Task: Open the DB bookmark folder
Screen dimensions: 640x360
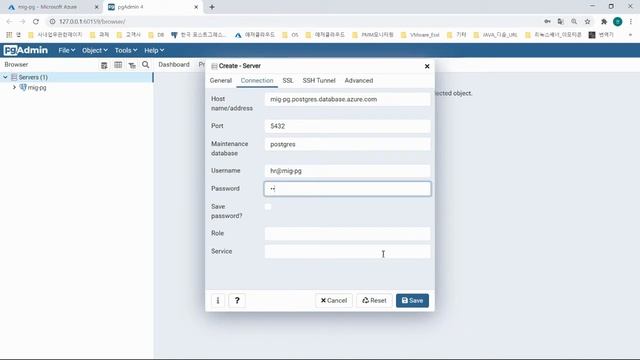Action: (156, 35)
